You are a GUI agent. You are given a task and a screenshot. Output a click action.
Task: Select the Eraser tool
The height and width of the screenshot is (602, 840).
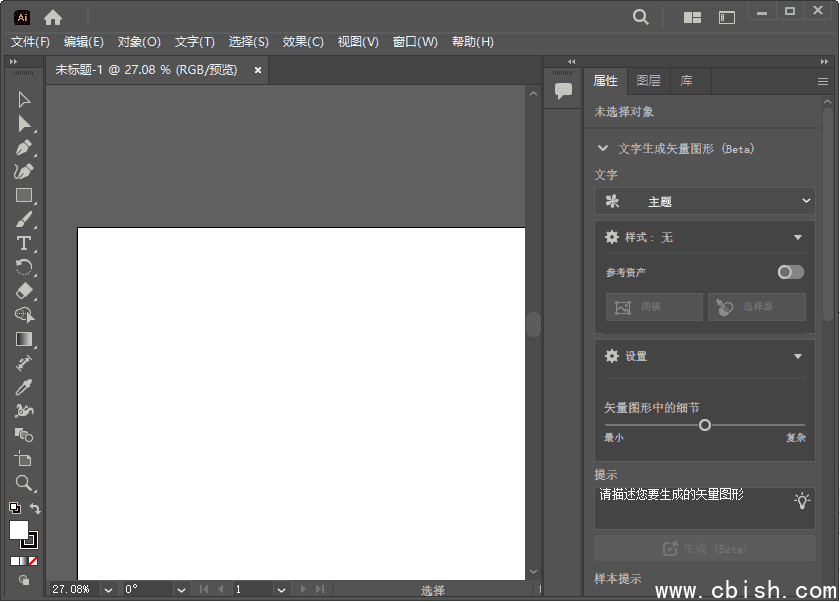coord(24,291)
